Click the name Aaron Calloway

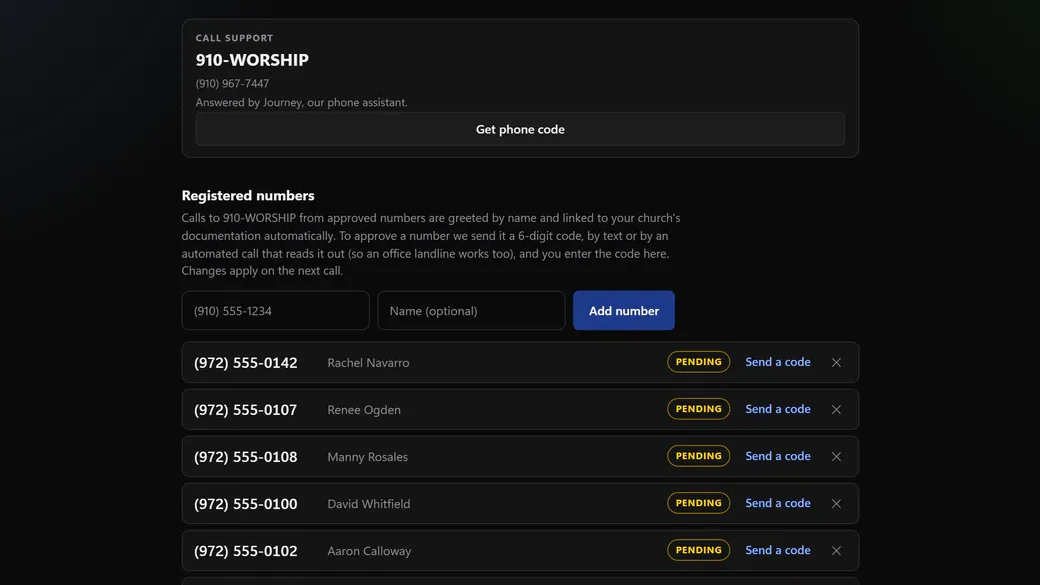pyautogui.click(x=369, y=551)
